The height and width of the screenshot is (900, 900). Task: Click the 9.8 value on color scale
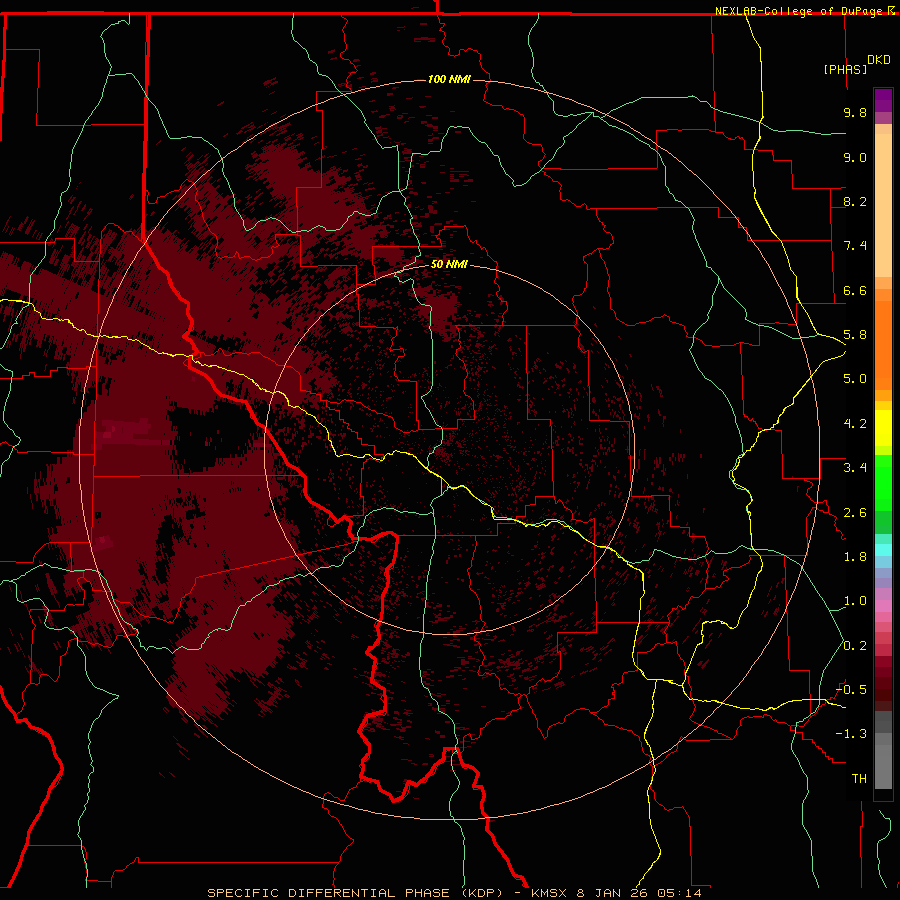click(855, 112)
